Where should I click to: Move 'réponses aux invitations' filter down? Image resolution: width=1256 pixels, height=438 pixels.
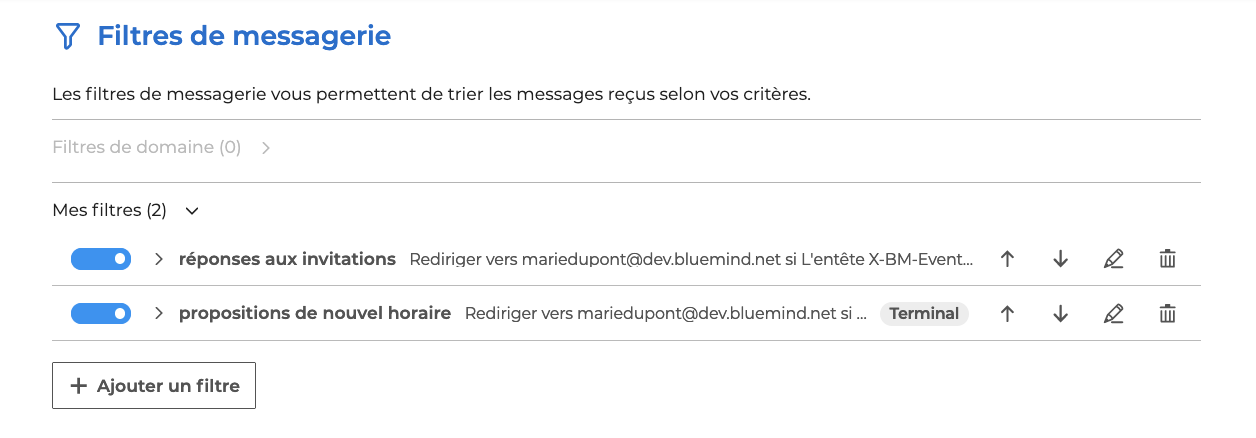point(1060,259)
